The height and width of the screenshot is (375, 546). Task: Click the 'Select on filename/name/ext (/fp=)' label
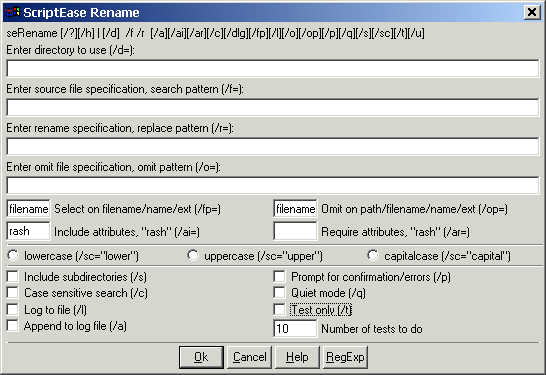point(138,209)
